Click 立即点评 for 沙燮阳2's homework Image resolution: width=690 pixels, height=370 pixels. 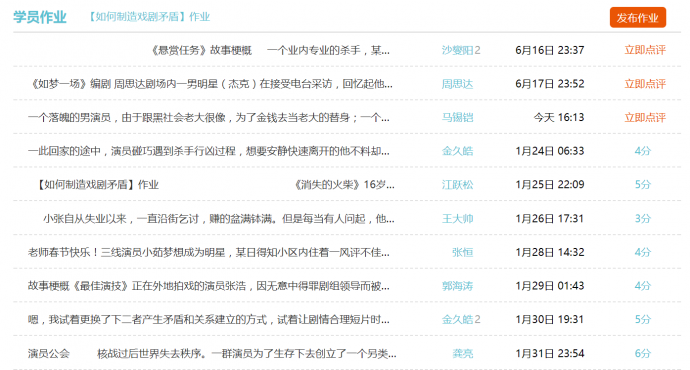[645, 50]
